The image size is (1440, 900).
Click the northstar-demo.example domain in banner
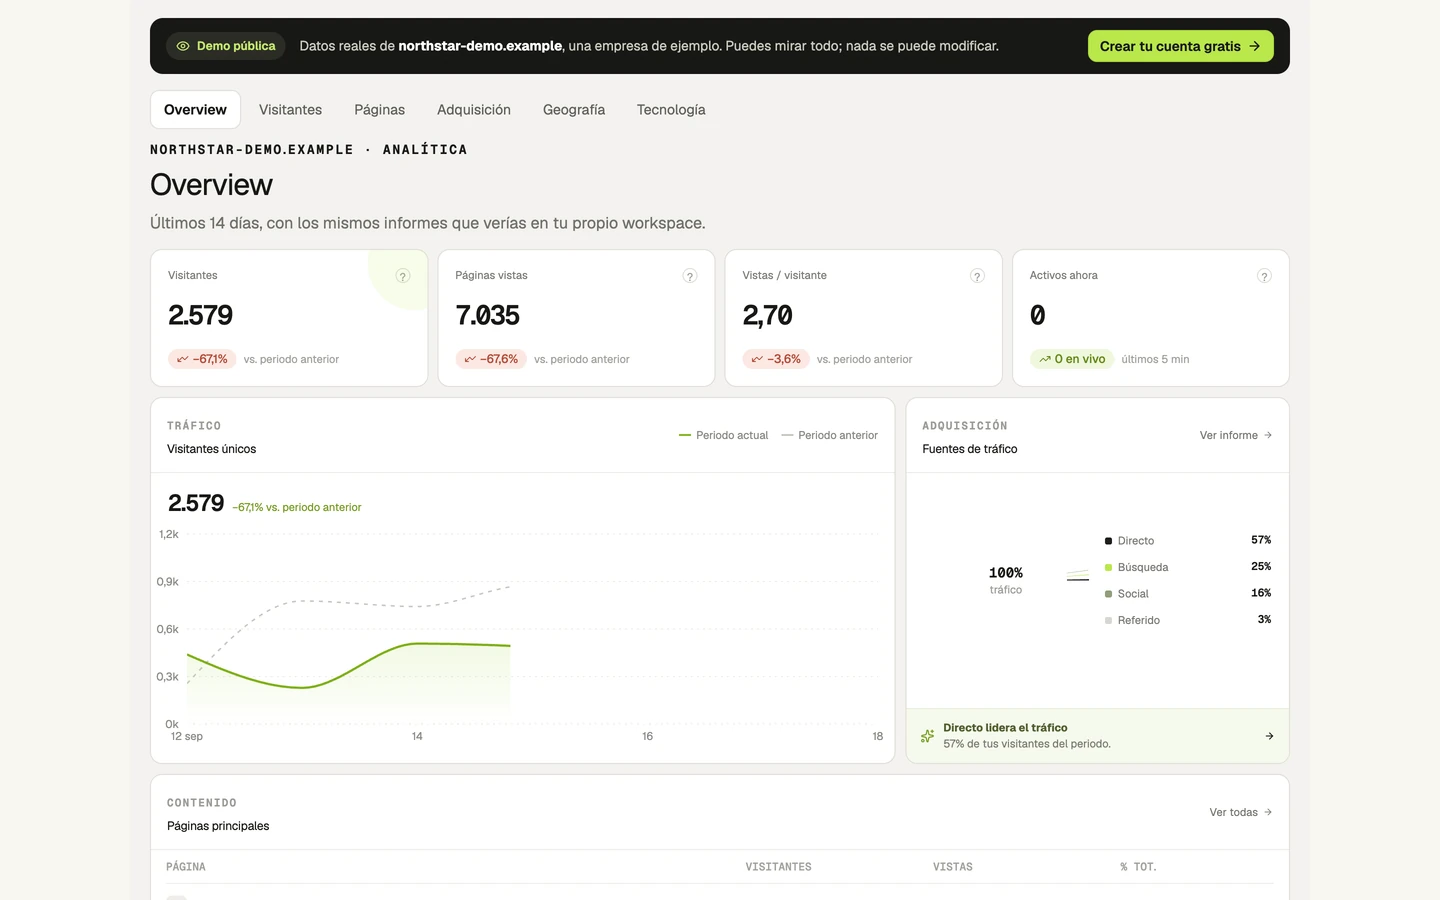480,46
